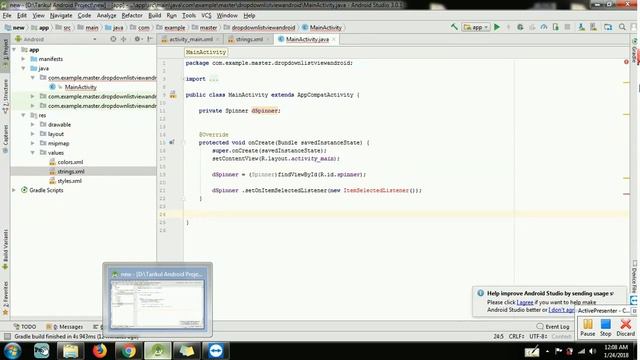Switch to the activity_main.xml tab
640x360 pixels.
191,39
